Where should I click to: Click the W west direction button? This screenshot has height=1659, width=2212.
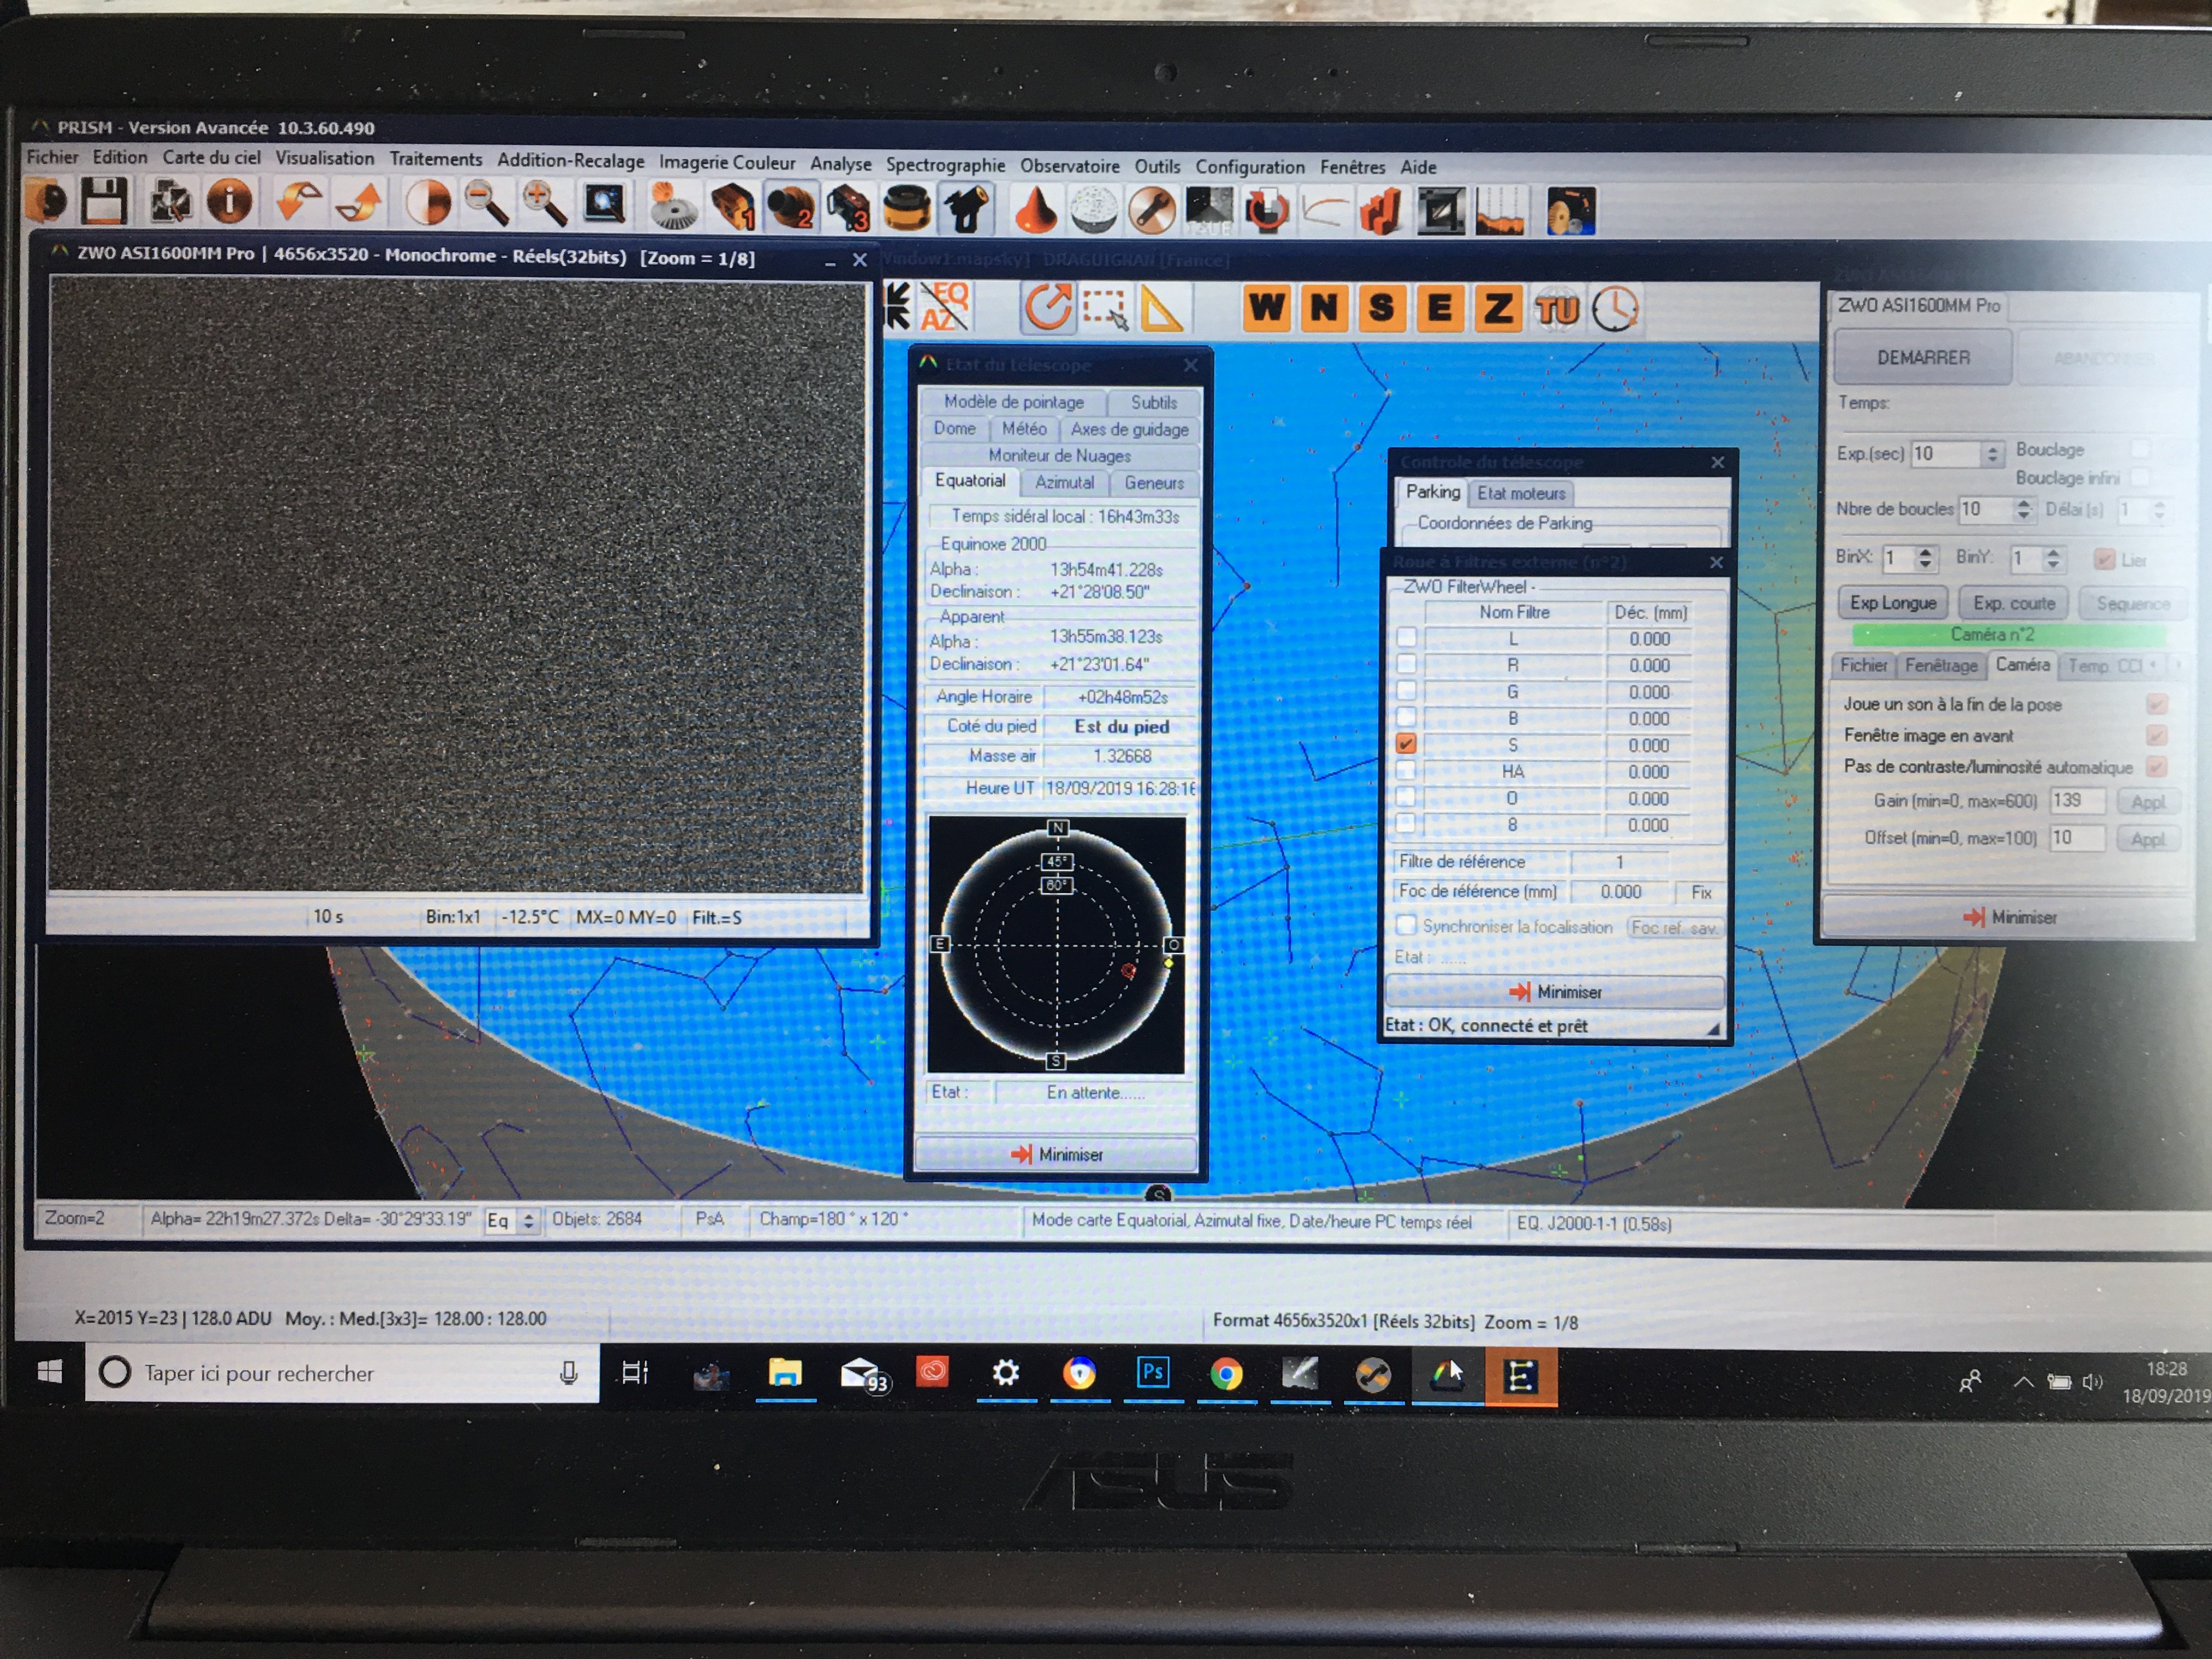coord(1266,308)
